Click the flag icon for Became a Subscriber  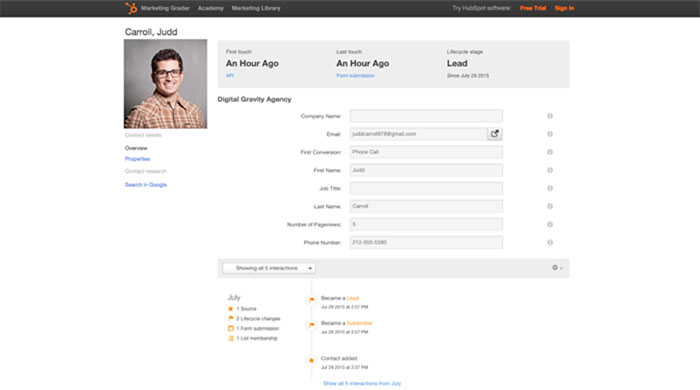(x=312, y=325)
